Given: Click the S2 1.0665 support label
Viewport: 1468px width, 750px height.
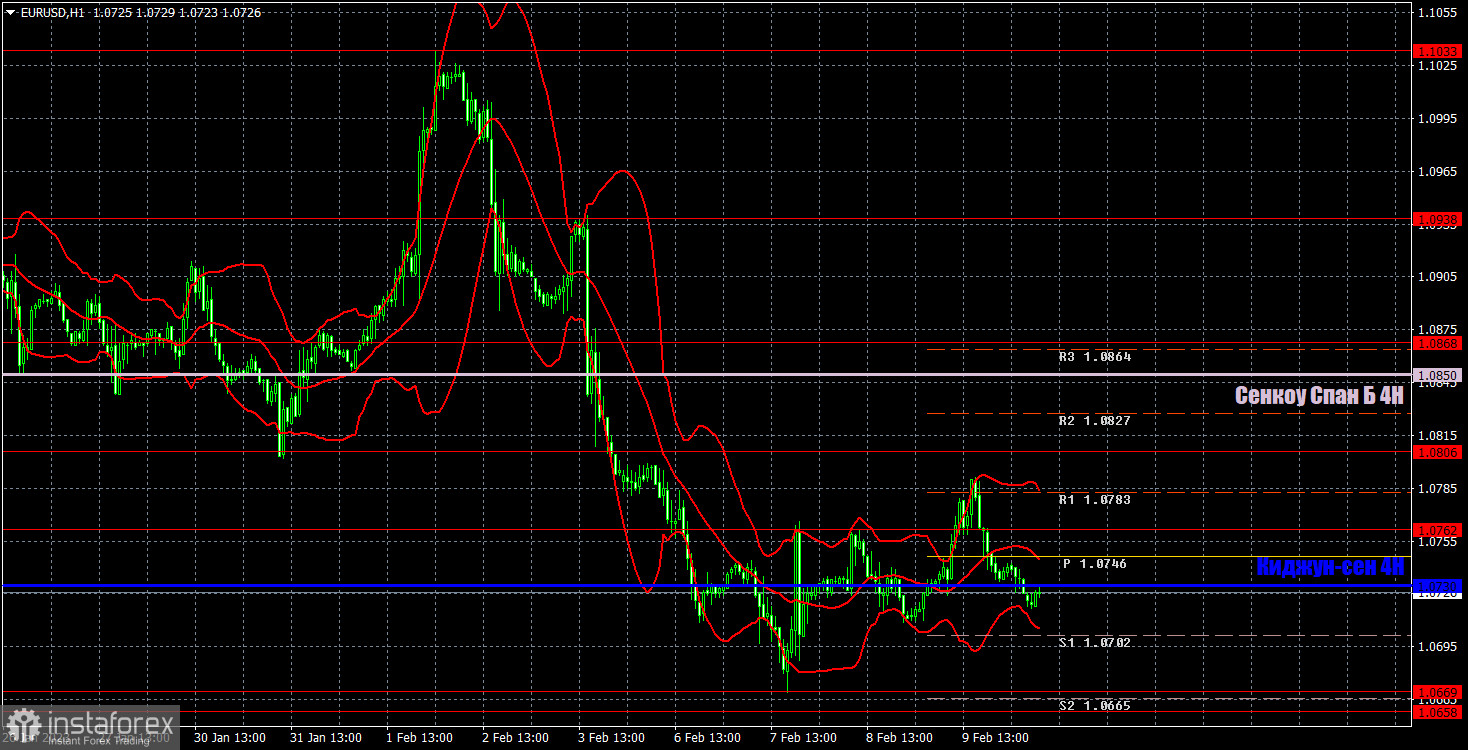Looking at the screenshot, I should point(1095,705).
